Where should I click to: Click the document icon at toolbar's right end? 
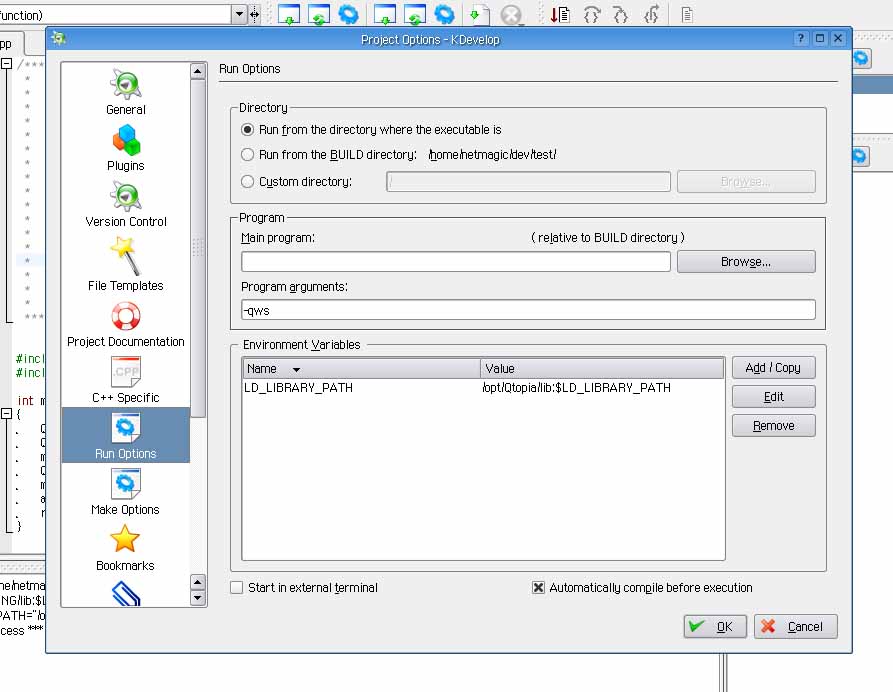point(687,15)
